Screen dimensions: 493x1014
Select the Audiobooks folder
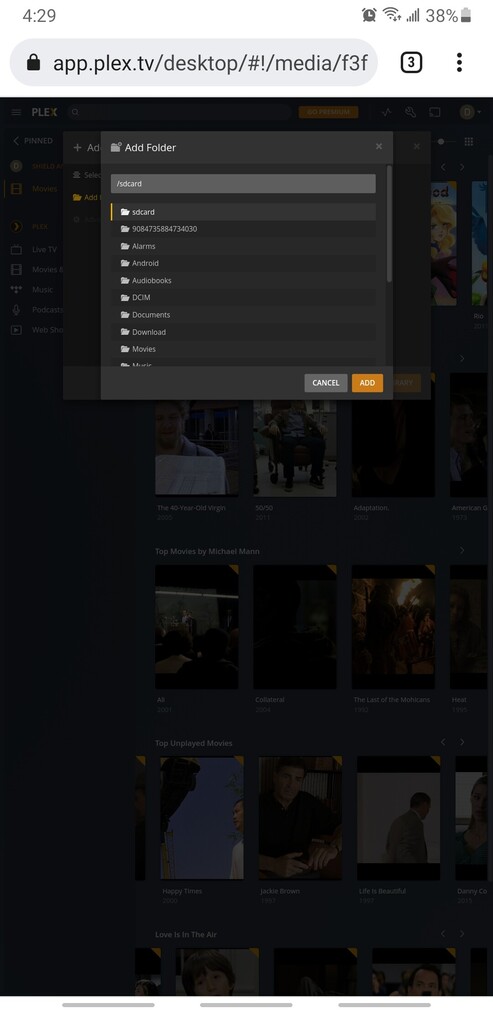pos(243,280)
